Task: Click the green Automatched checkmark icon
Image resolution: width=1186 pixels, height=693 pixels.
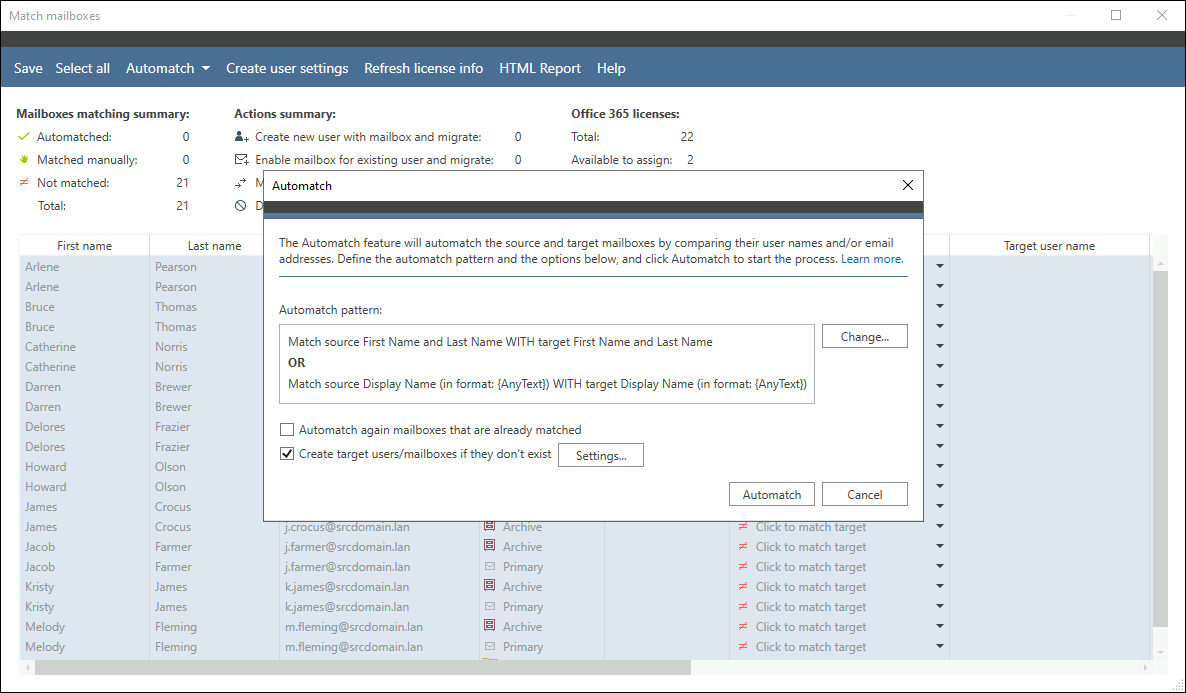Action: pyautogui.click(x=24, y=137)
